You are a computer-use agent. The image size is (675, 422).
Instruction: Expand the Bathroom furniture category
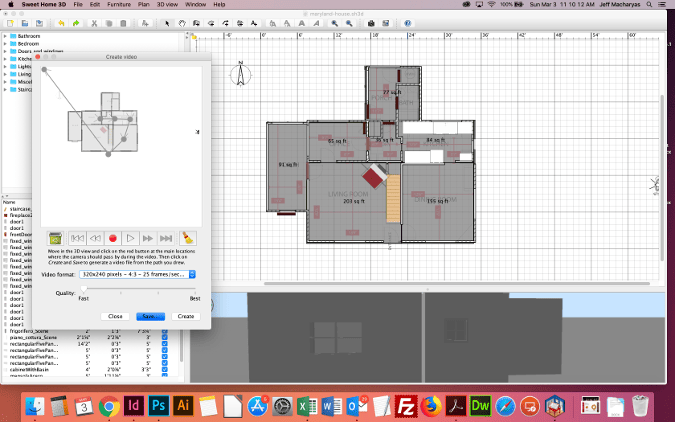click(6, 36)
